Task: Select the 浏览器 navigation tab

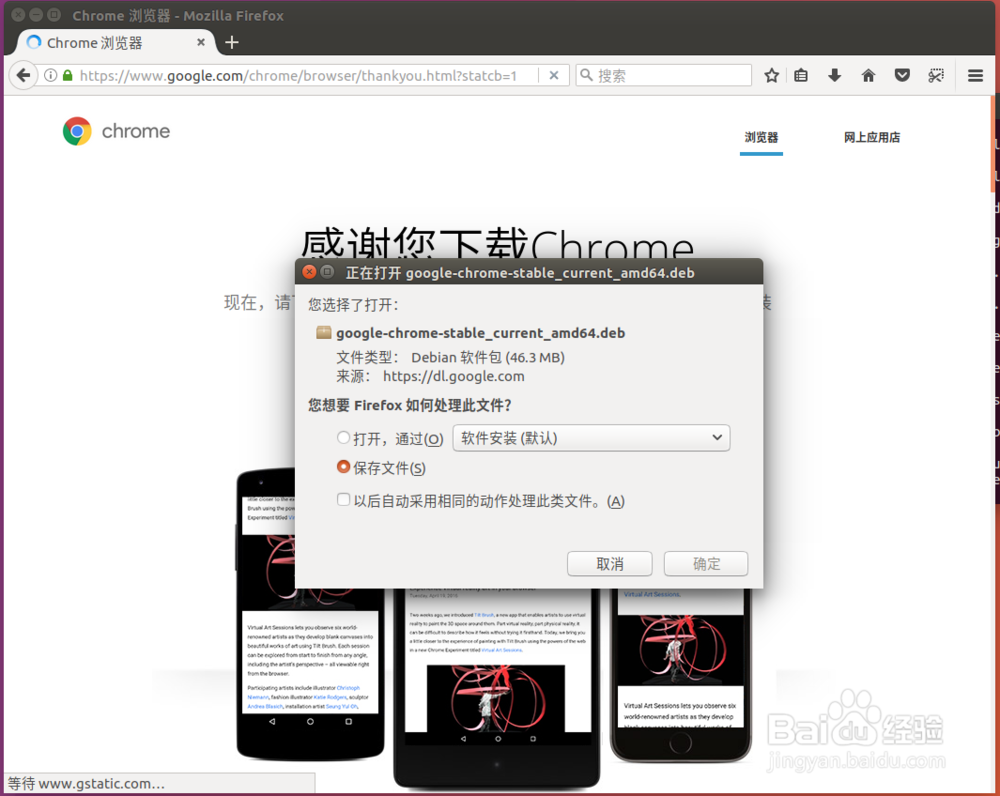Action: tap(761, 137)
